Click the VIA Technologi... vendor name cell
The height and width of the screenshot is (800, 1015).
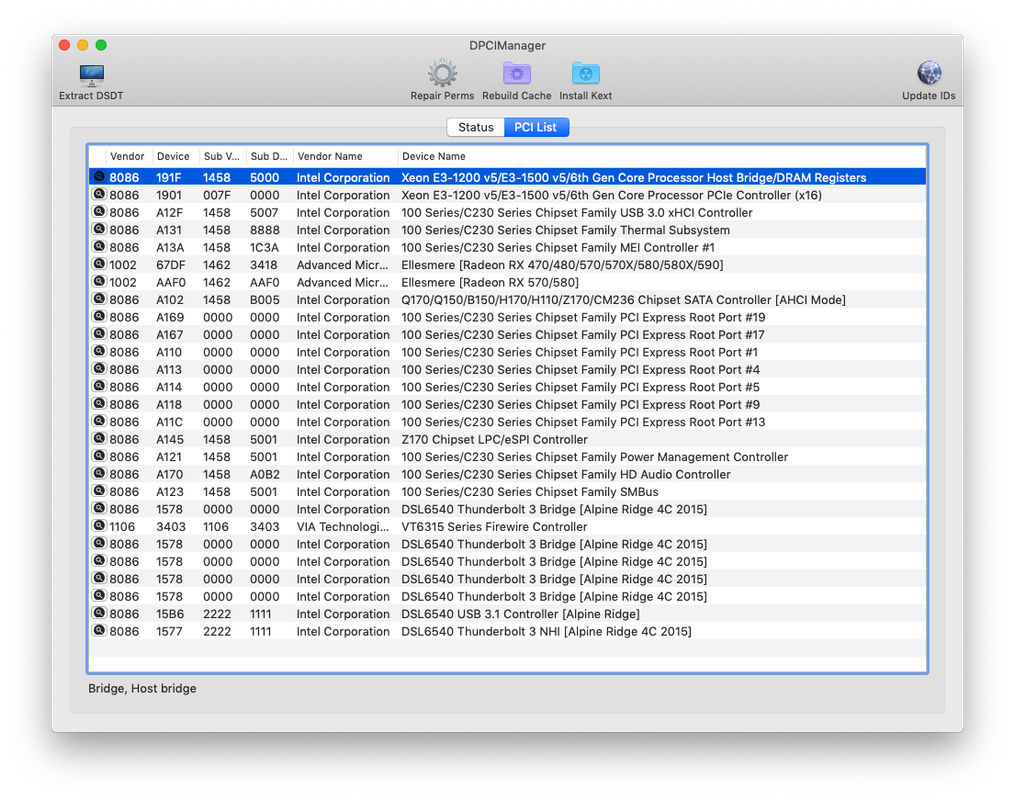(x=343, y=527)
